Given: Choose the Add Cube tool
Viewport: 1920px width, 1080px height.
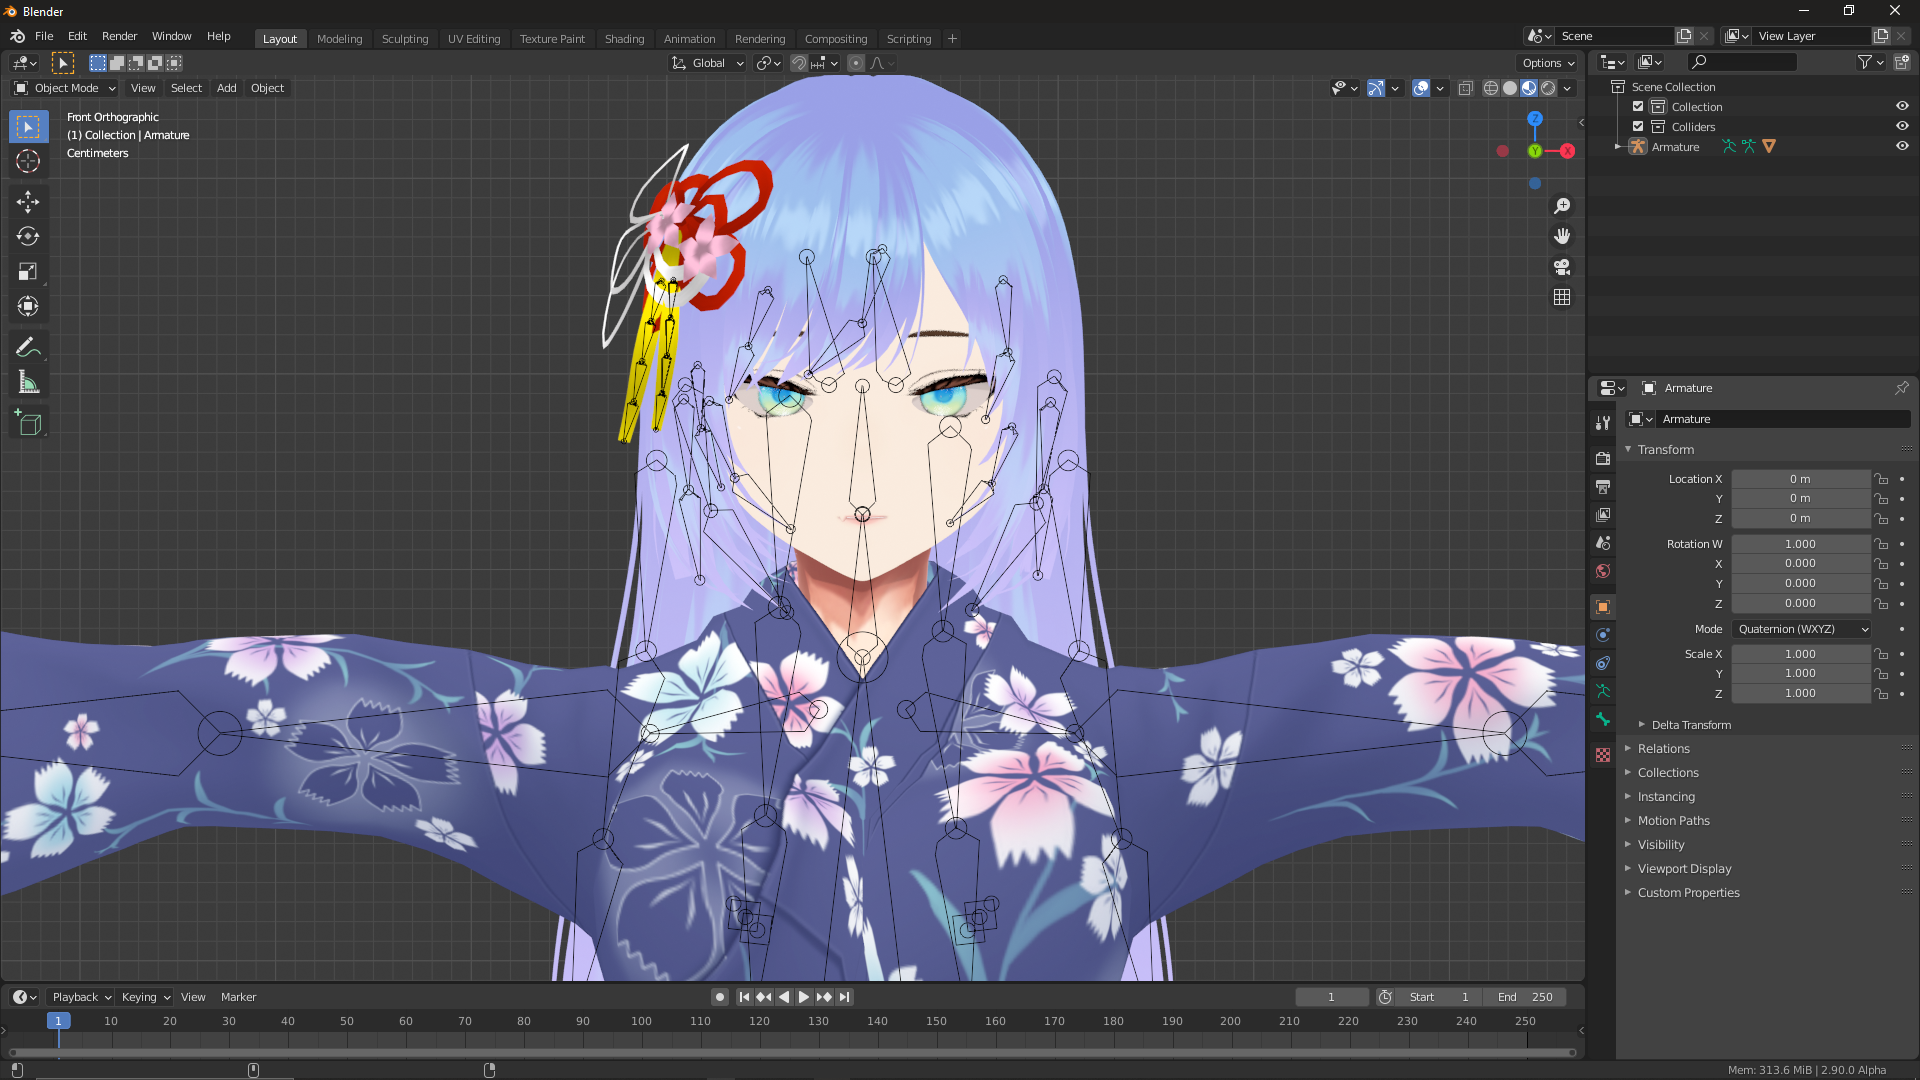Looking at the screenshot, I should 28,424.
